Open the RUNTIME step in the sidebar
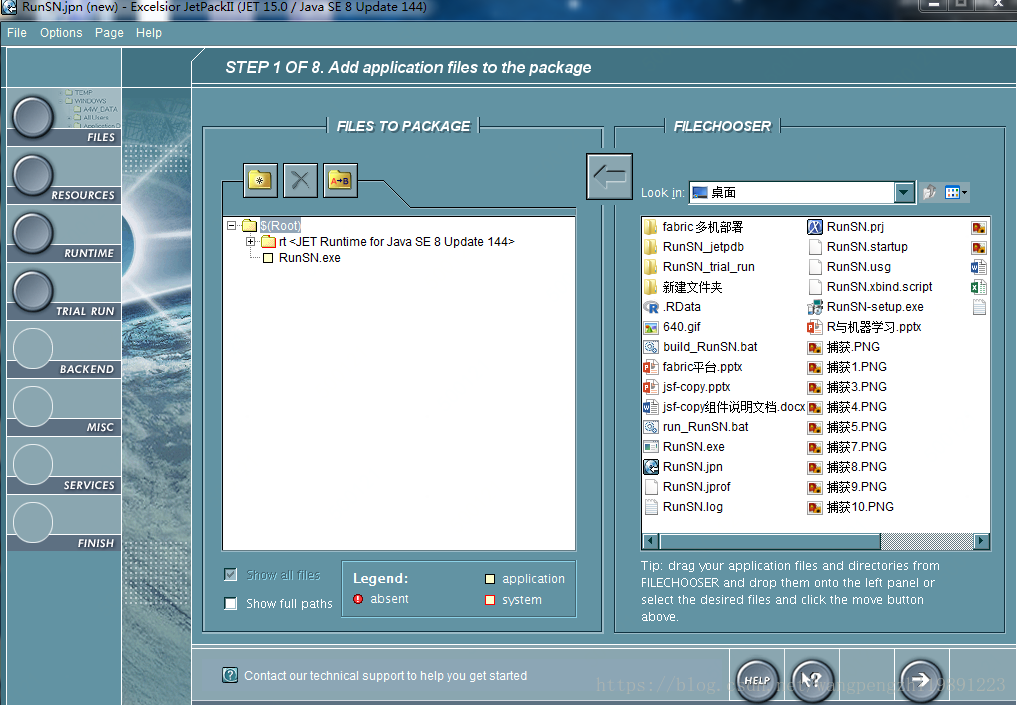 click(x=33, y=233)
